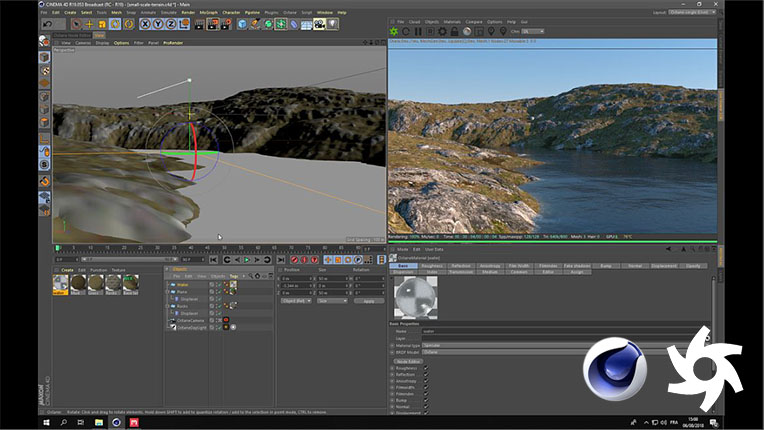764x430 pixels.
Task: Uncheck the Roughness checkbox
Action: click(x=425, y=366)
